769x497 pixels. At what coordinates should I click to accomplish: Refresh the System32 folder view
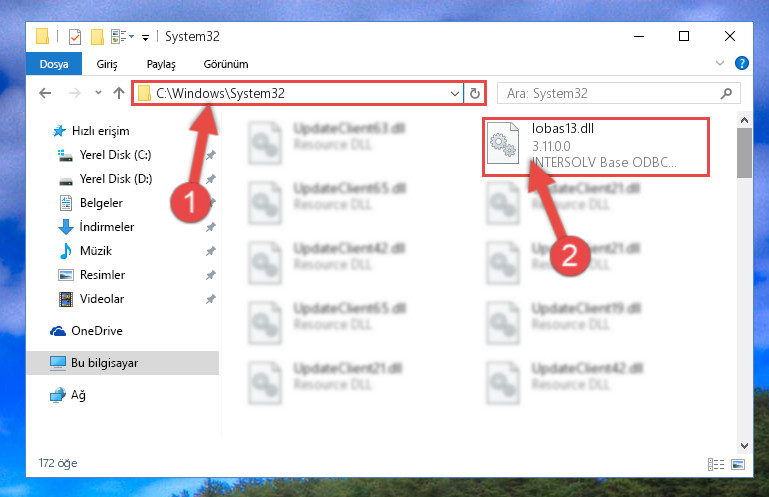pos(474,93)
